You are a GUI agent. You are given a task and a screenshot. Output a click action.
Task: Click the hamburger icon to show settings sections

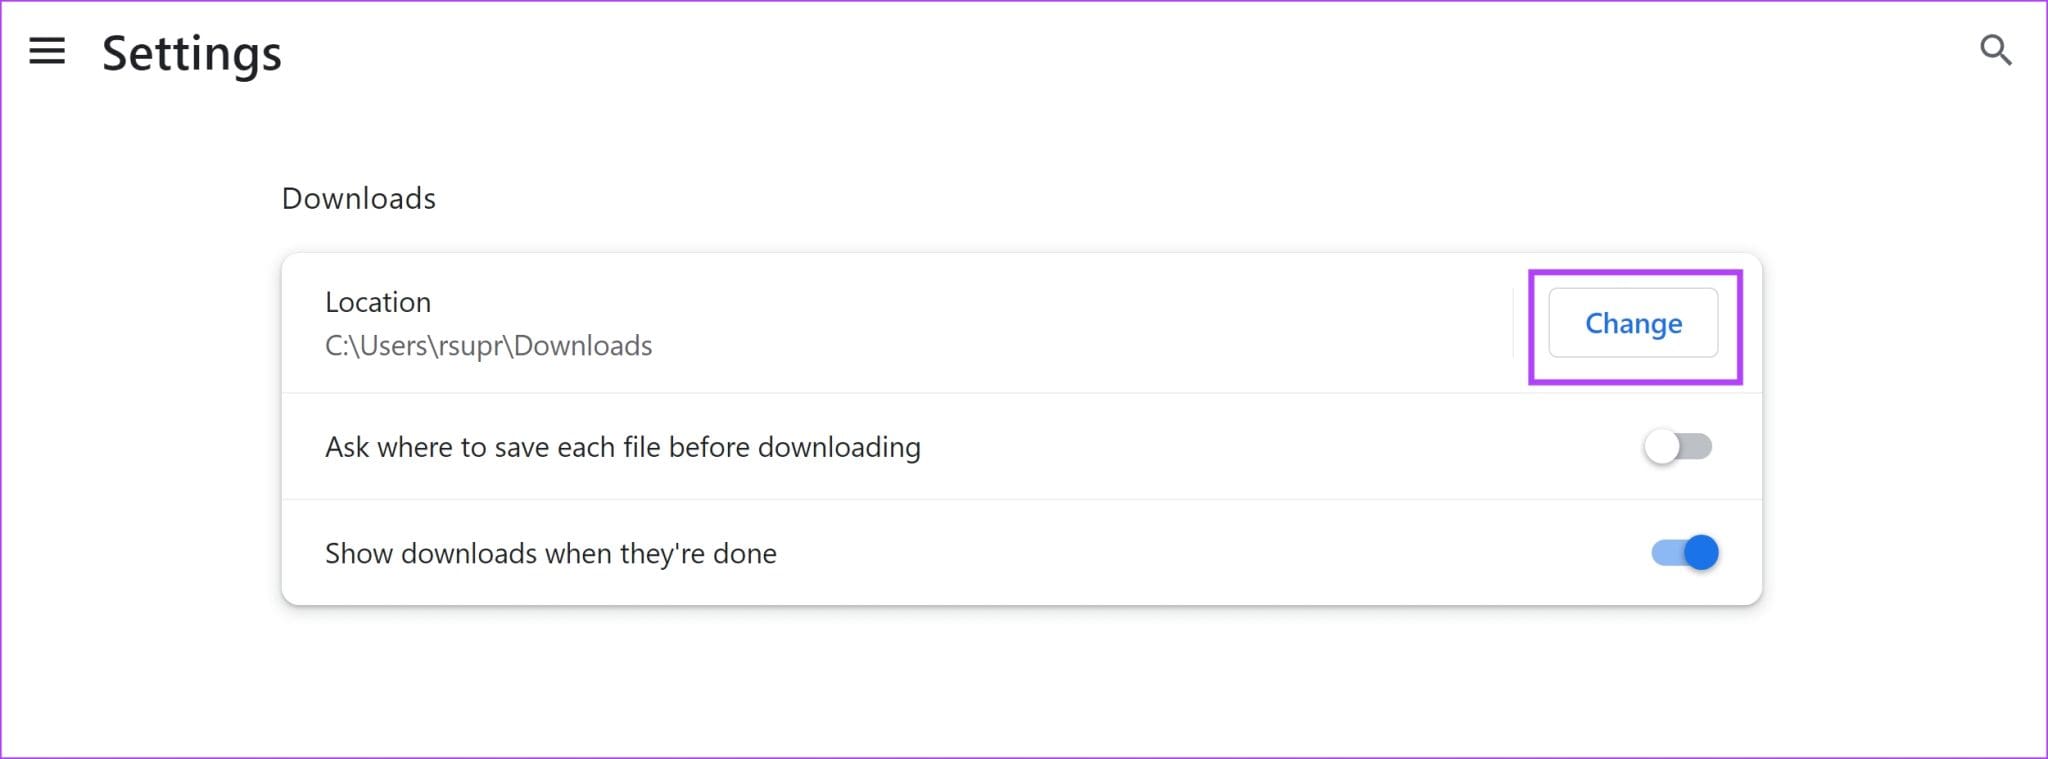(47, 52)
